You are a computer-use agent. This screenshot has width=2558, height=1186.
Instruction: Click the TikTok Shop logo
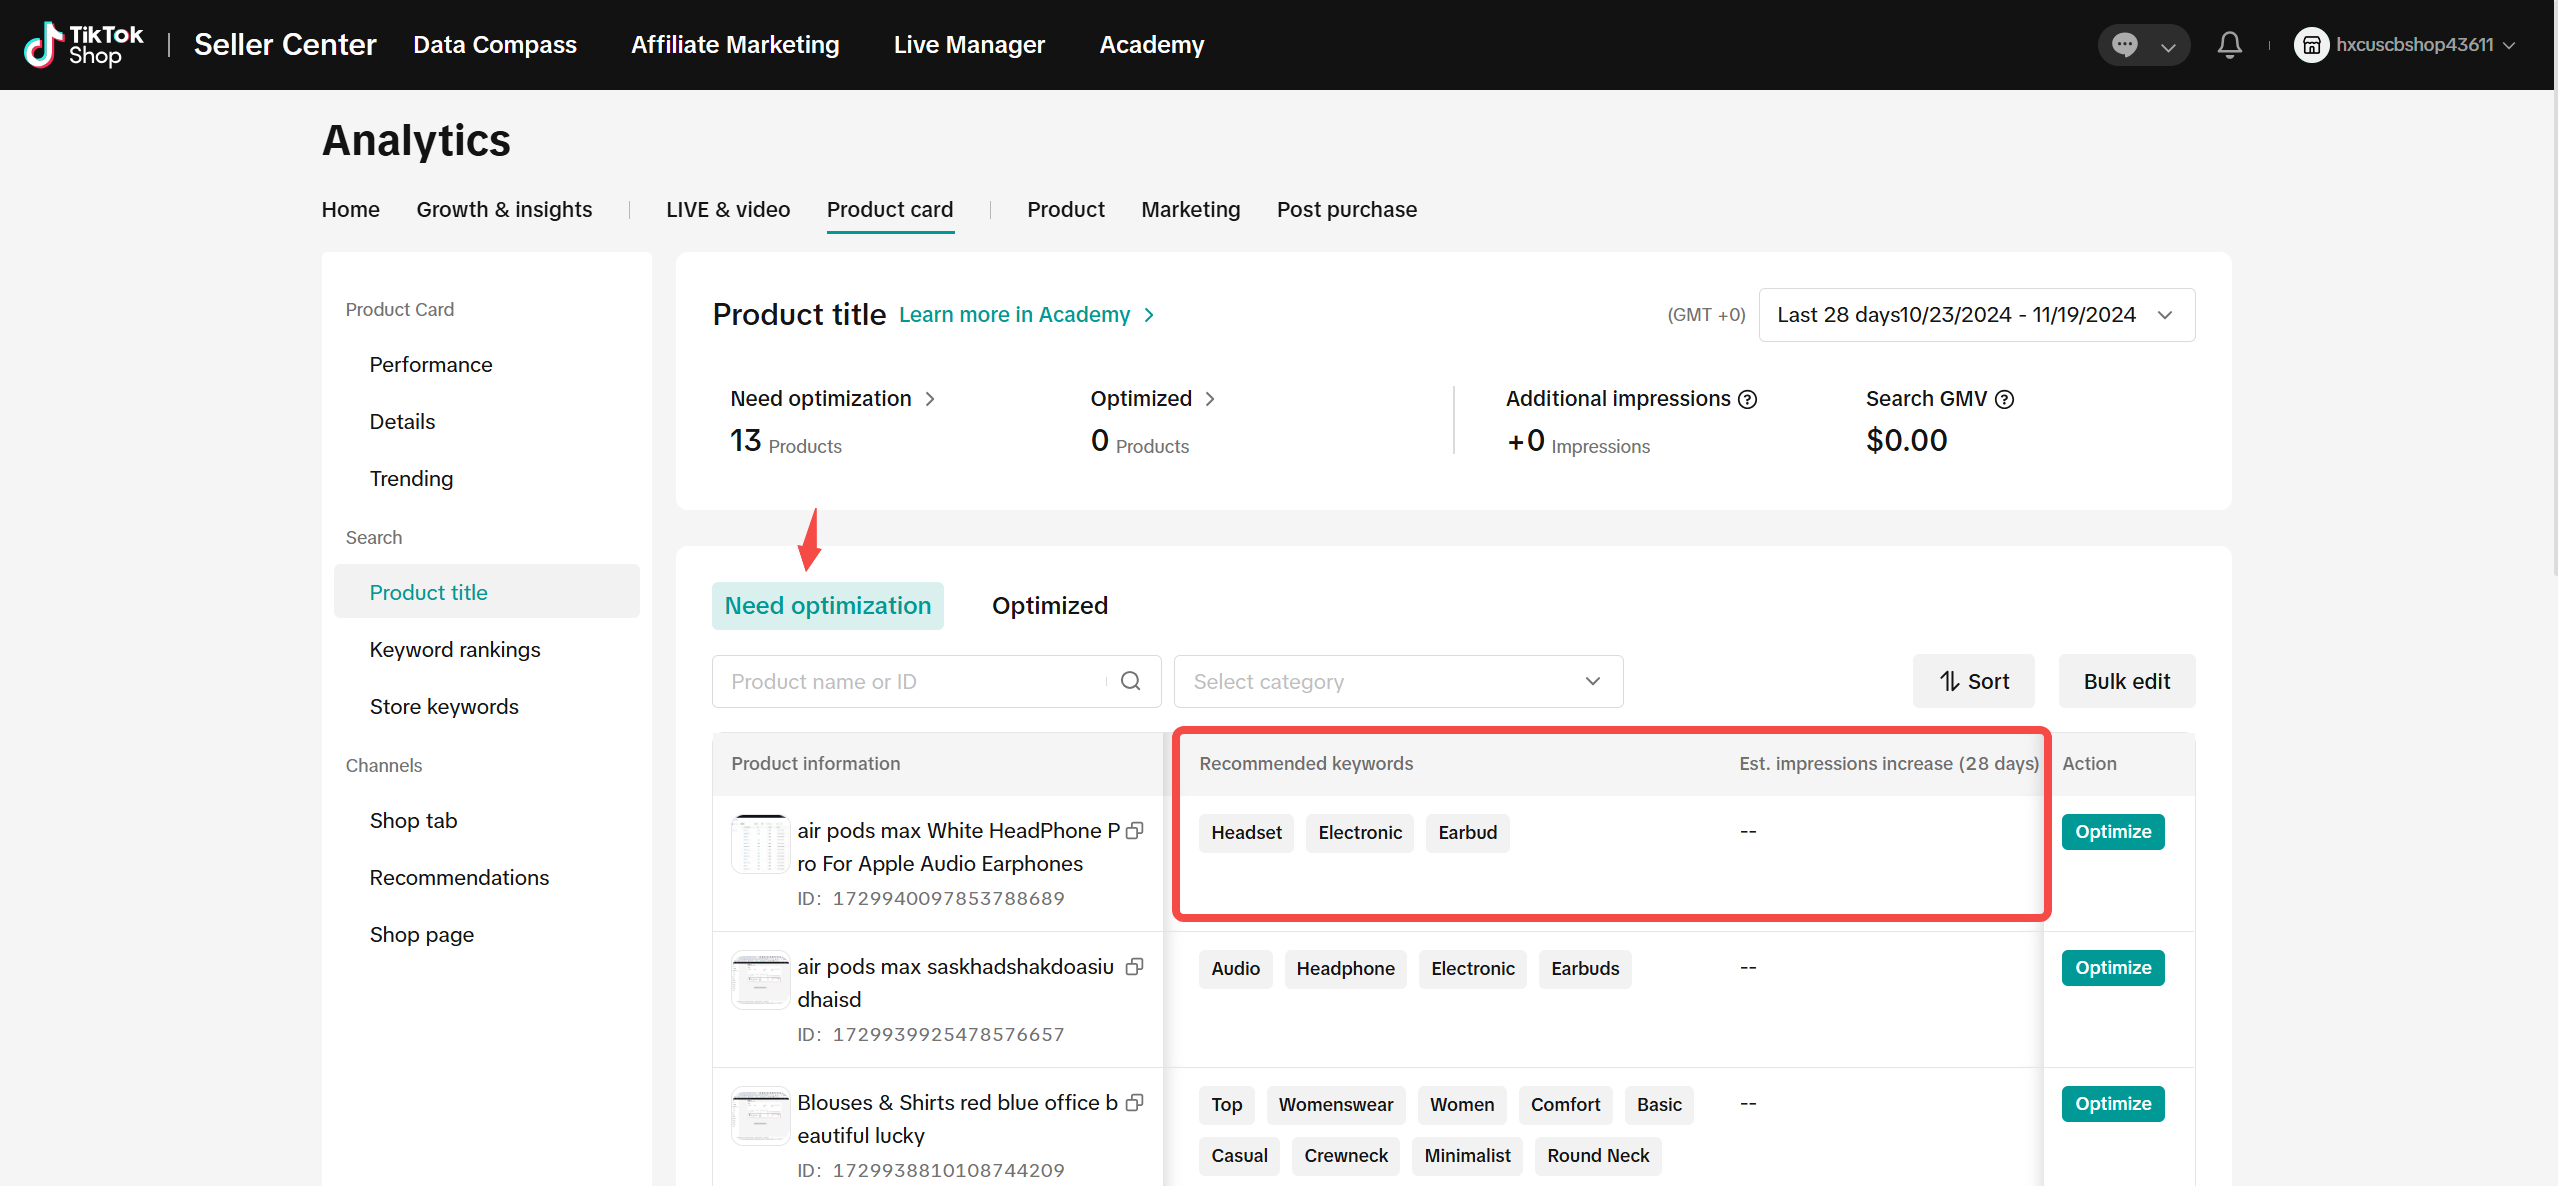tap(84, 45)
